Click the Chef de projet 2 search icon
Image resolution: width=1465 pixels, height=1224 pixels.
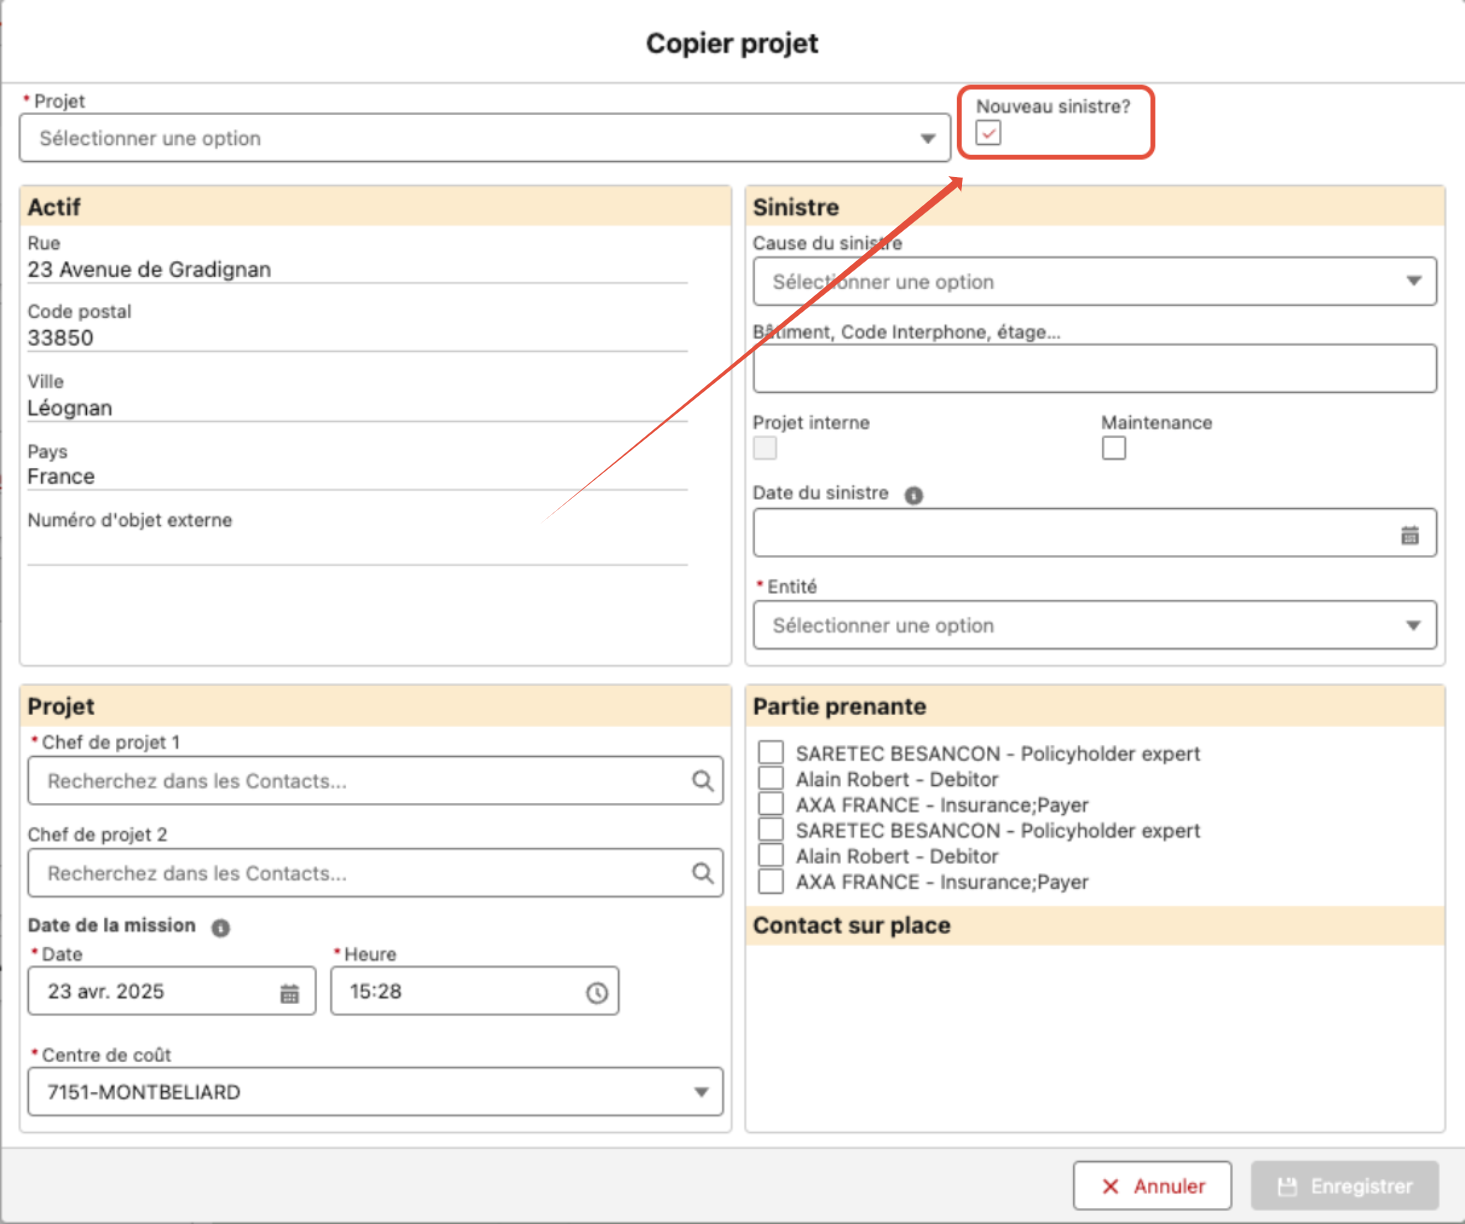(x=703, y=873)
